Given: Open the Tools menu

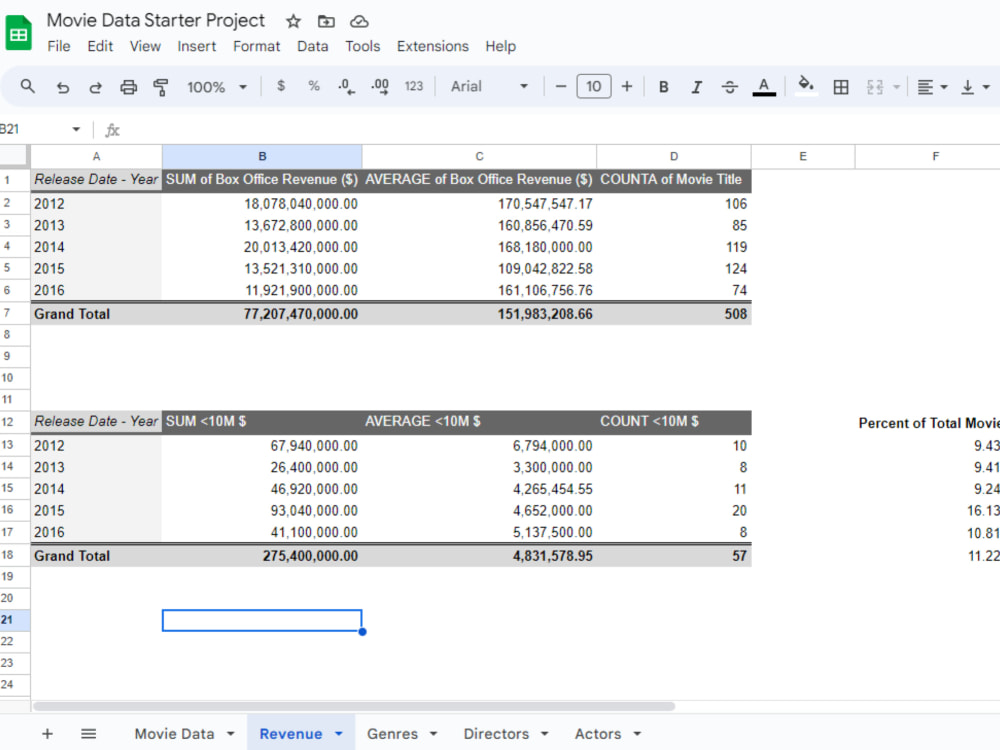Looking at the screenshot, I should coord(362,47).
